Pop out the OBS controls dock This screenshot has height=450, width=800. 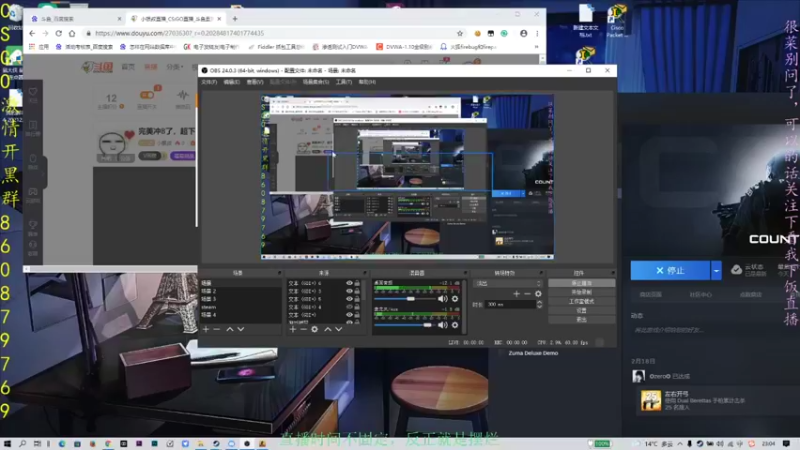coord(612,273)
